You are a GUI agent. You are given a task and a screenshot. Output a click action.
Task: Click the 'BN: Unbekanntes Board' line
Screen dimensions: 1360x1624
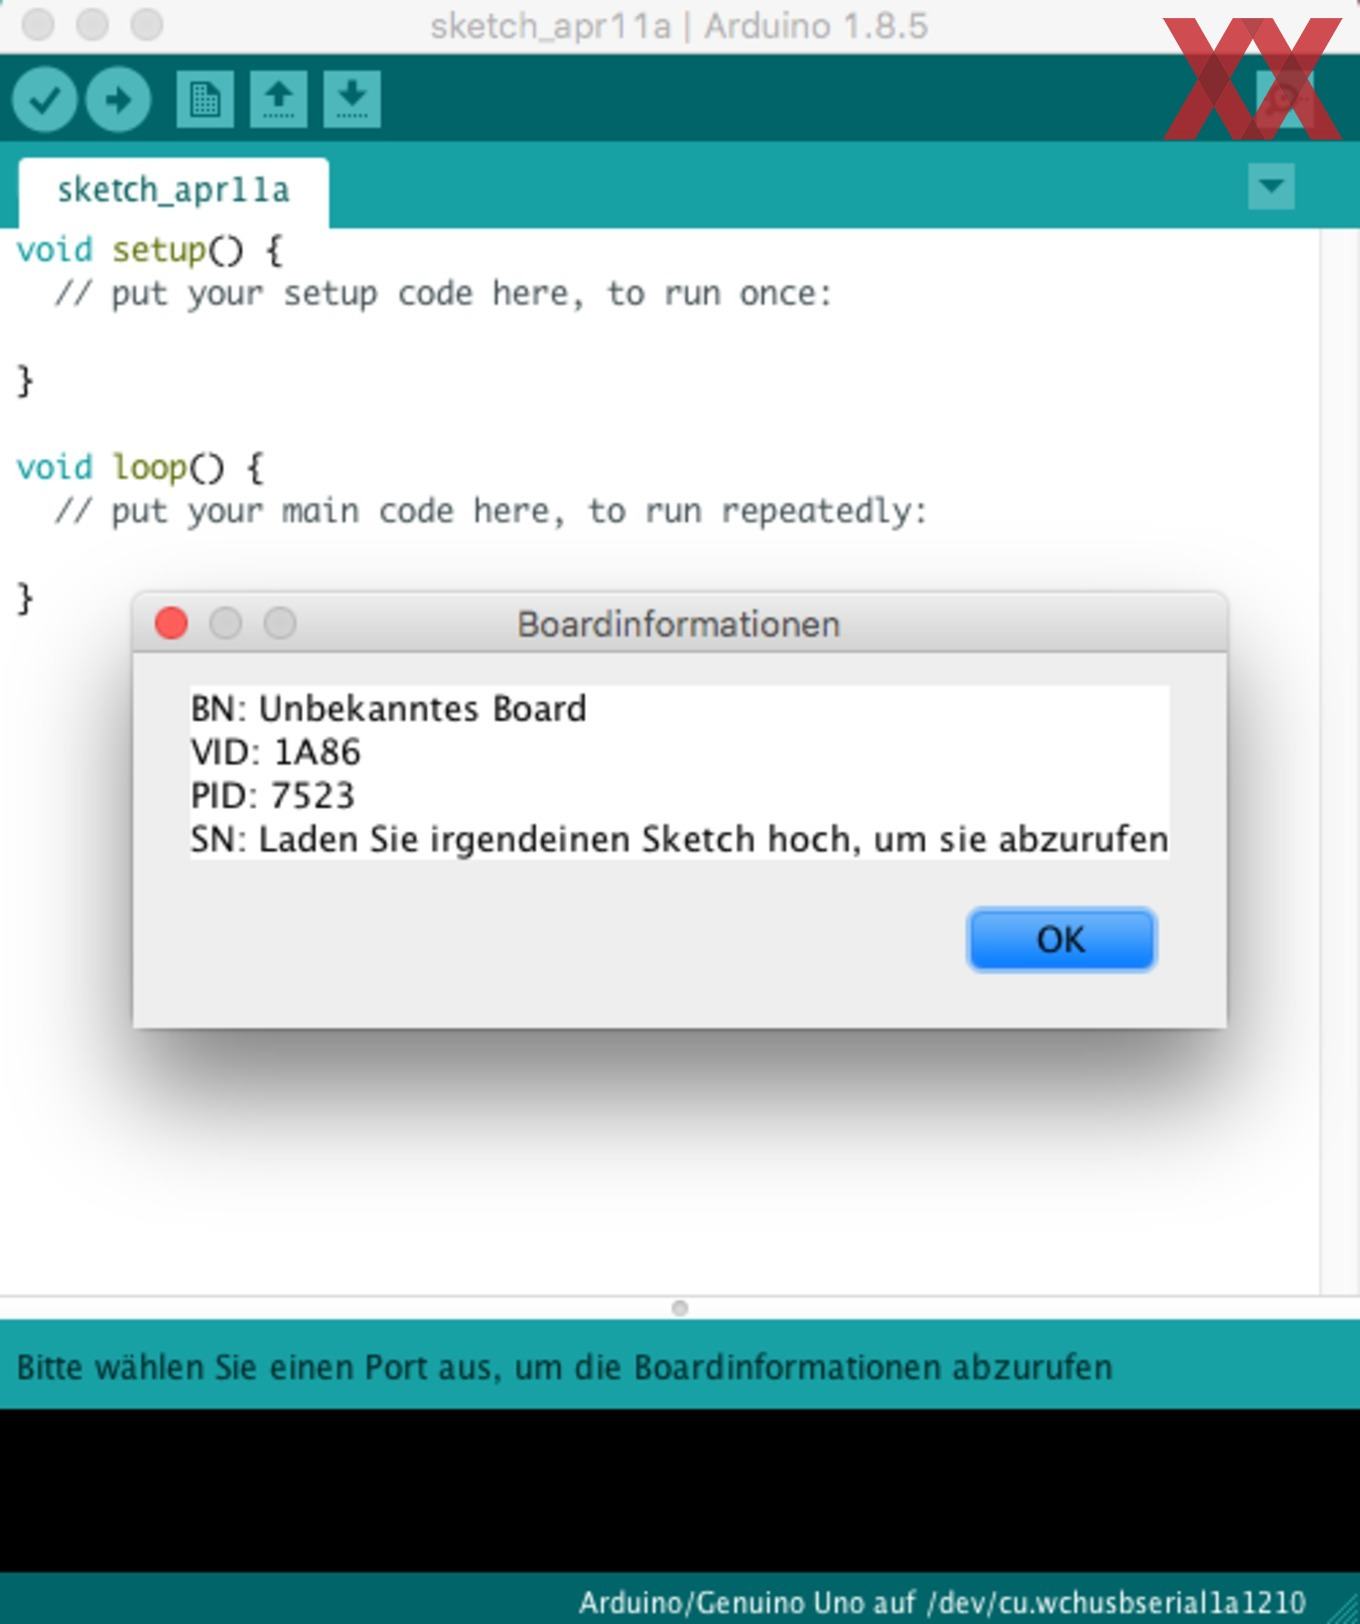coord(389,709)
